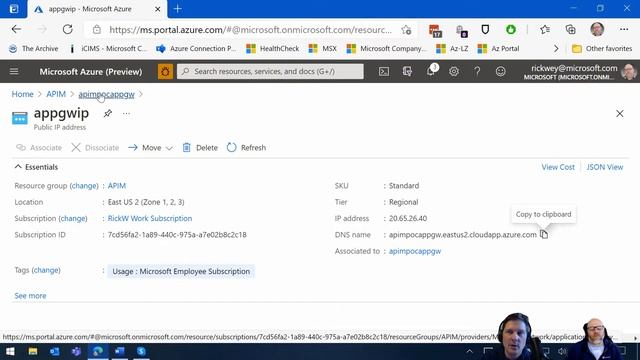
Task: Show more bookmarks bar overflow chevron
Action: tap(556, 49)
